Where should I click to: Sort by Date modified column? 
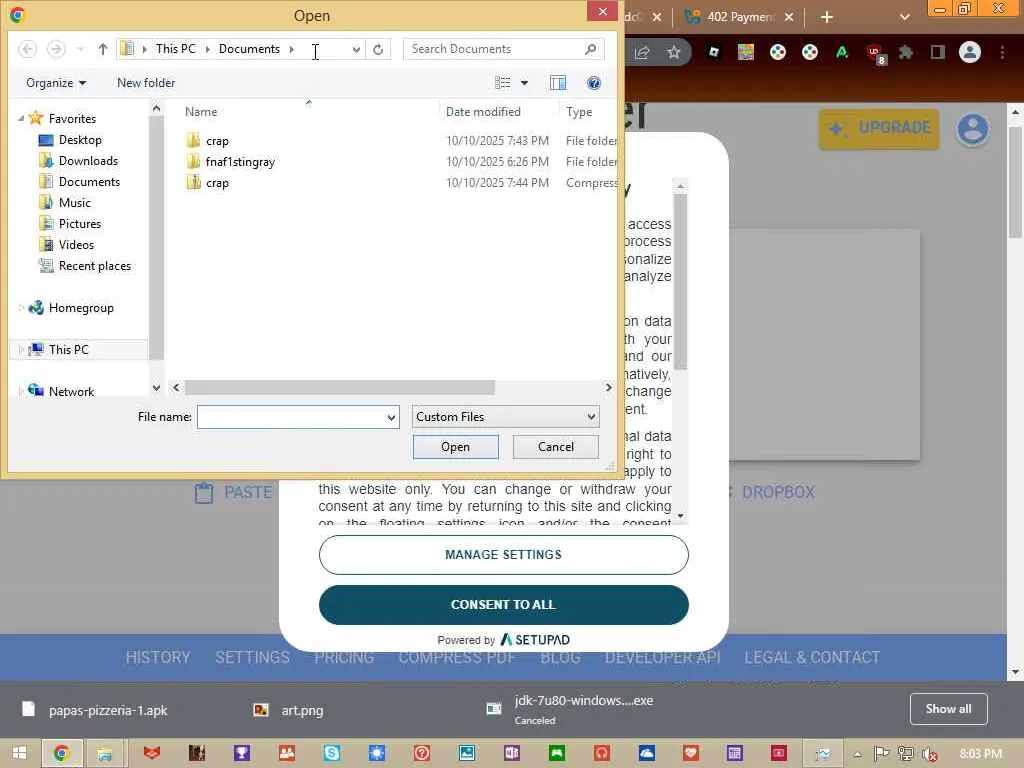point(483,112)
